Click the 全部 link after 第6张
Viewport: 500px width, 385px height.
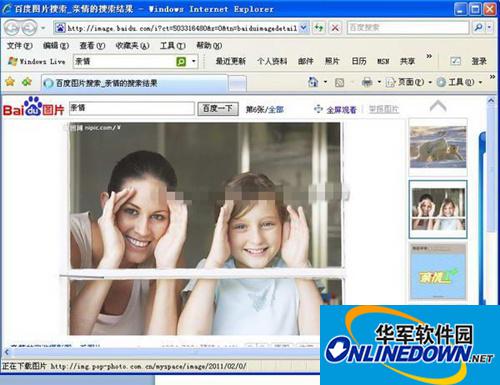tap(276, 109)
